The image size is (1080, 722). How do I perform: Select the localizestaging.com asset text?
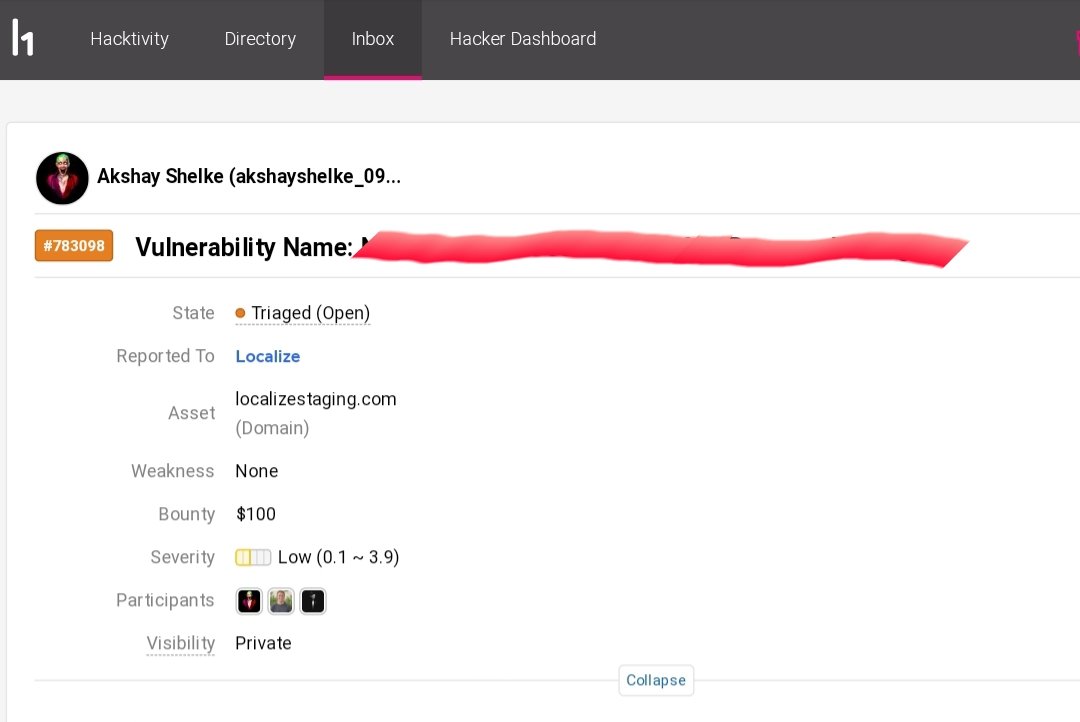point(315,399)
